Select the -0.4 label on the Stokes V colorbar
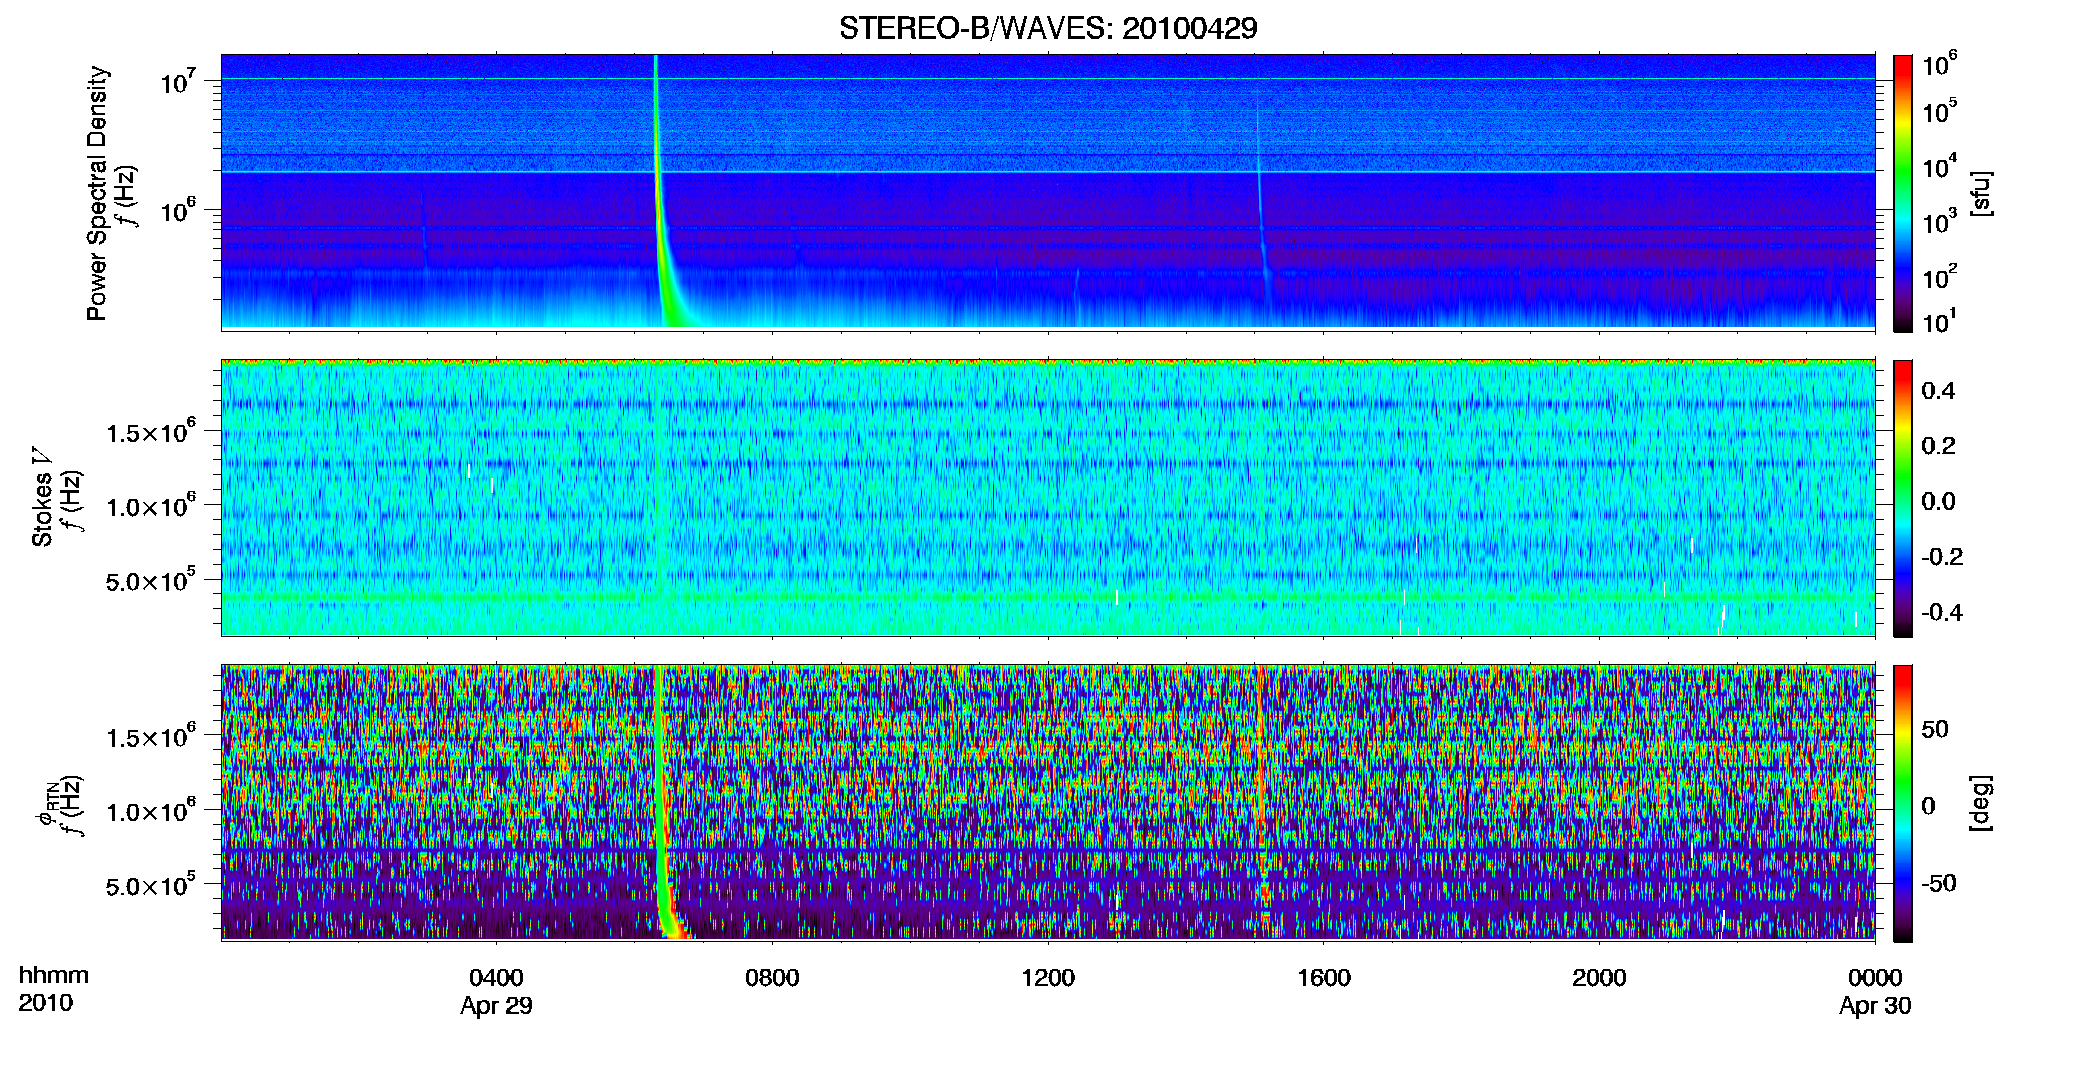This screenshot has width=2096, height=1080. 1942,612
